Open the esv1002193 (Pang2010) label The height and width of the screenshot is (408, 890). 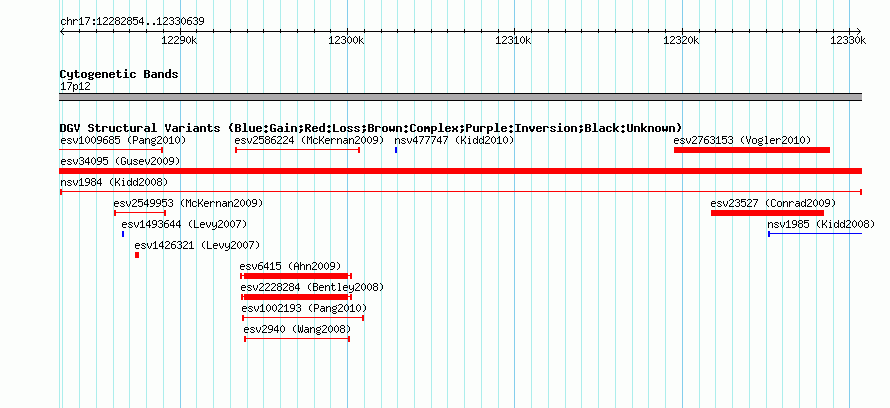304,308
